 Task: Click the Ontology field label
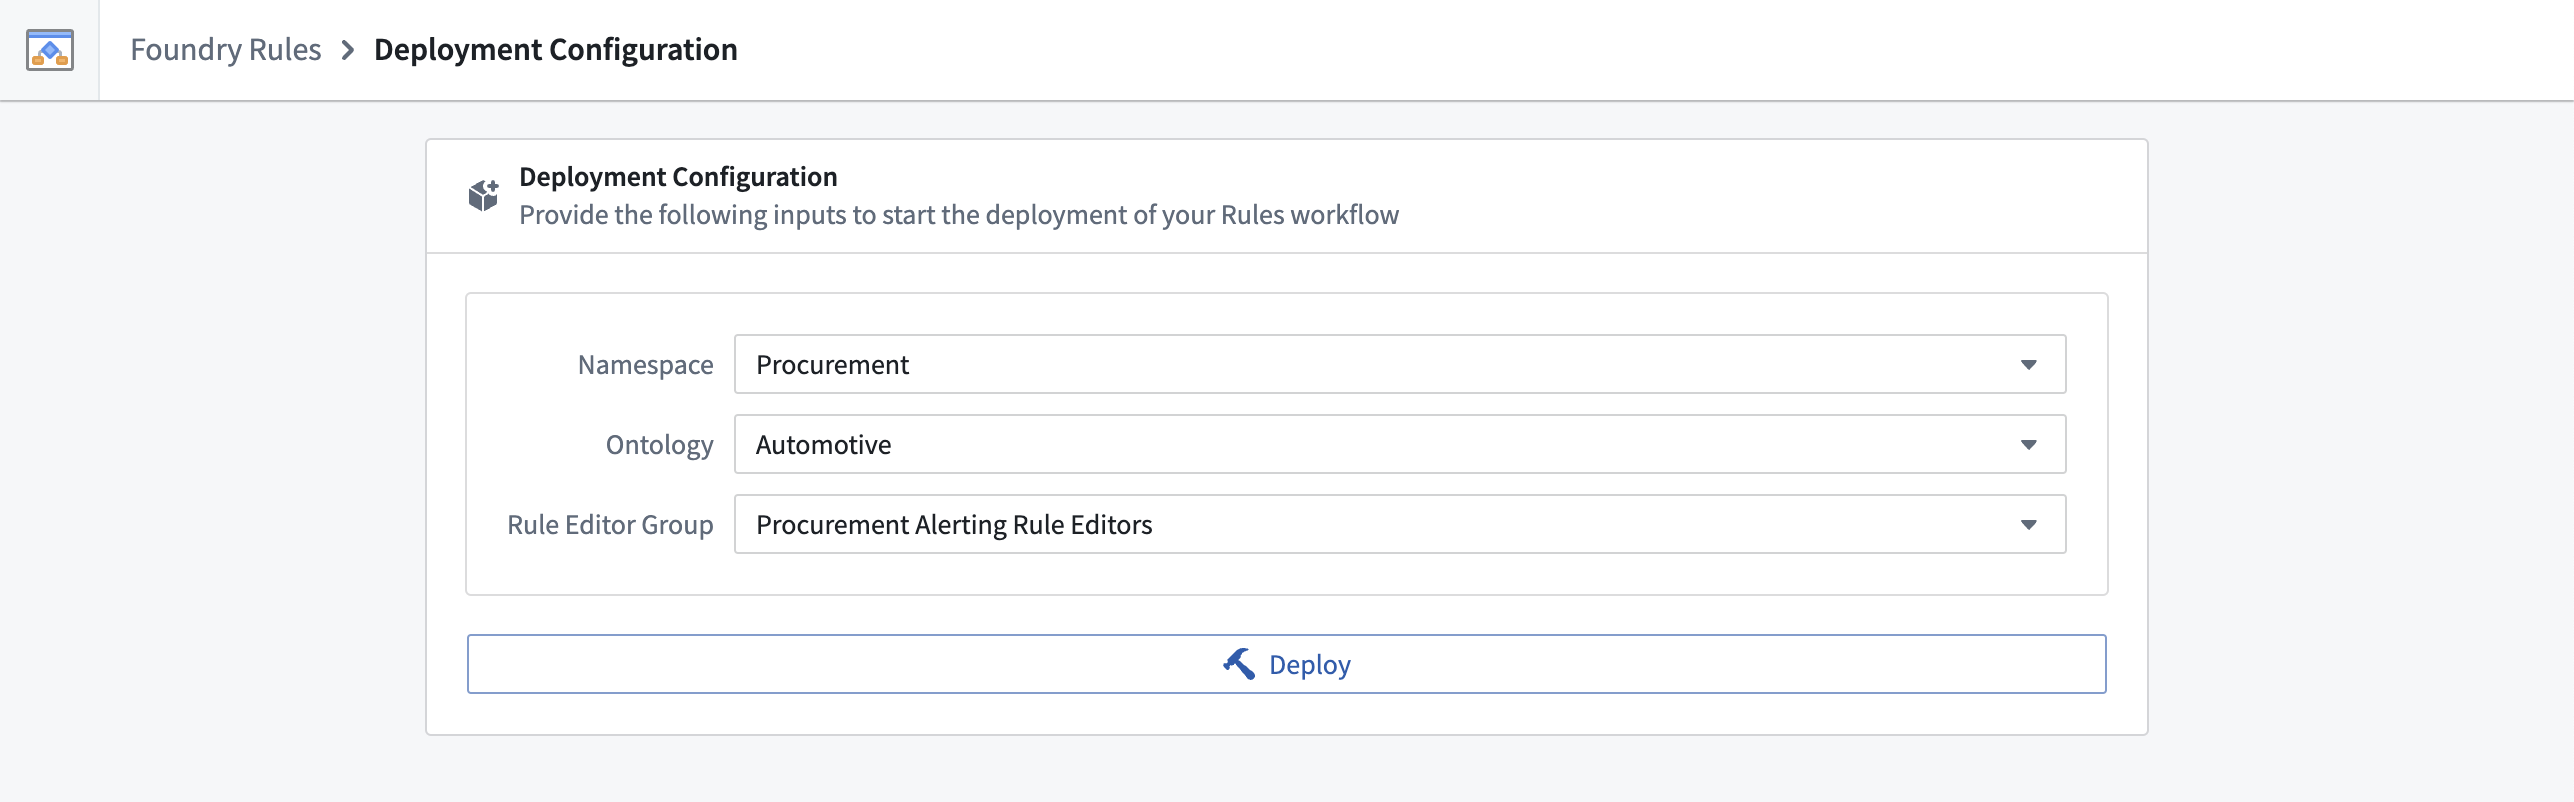[x=659, y=445]
